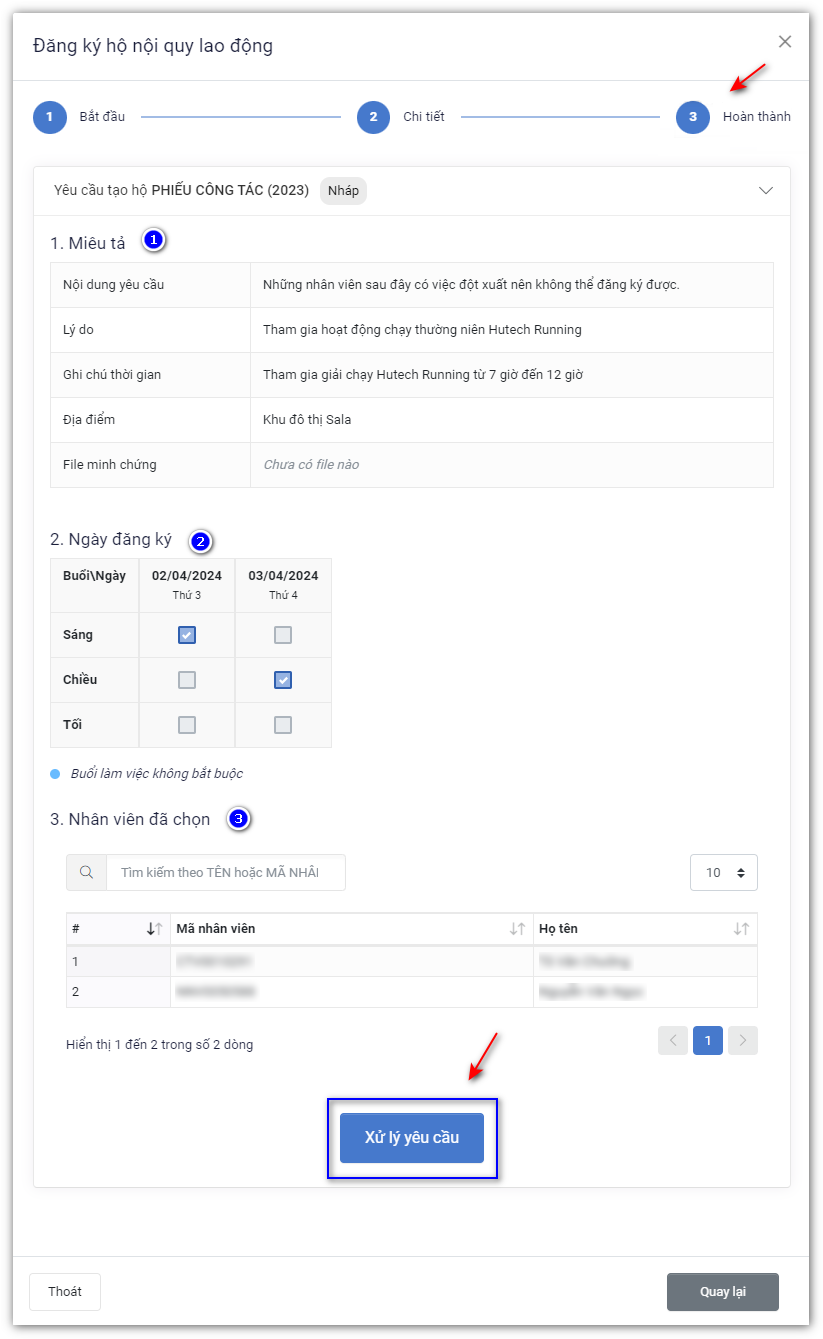823x1339 pixels.
Task: Sort by Họ tên column
Action: (741, 929)
